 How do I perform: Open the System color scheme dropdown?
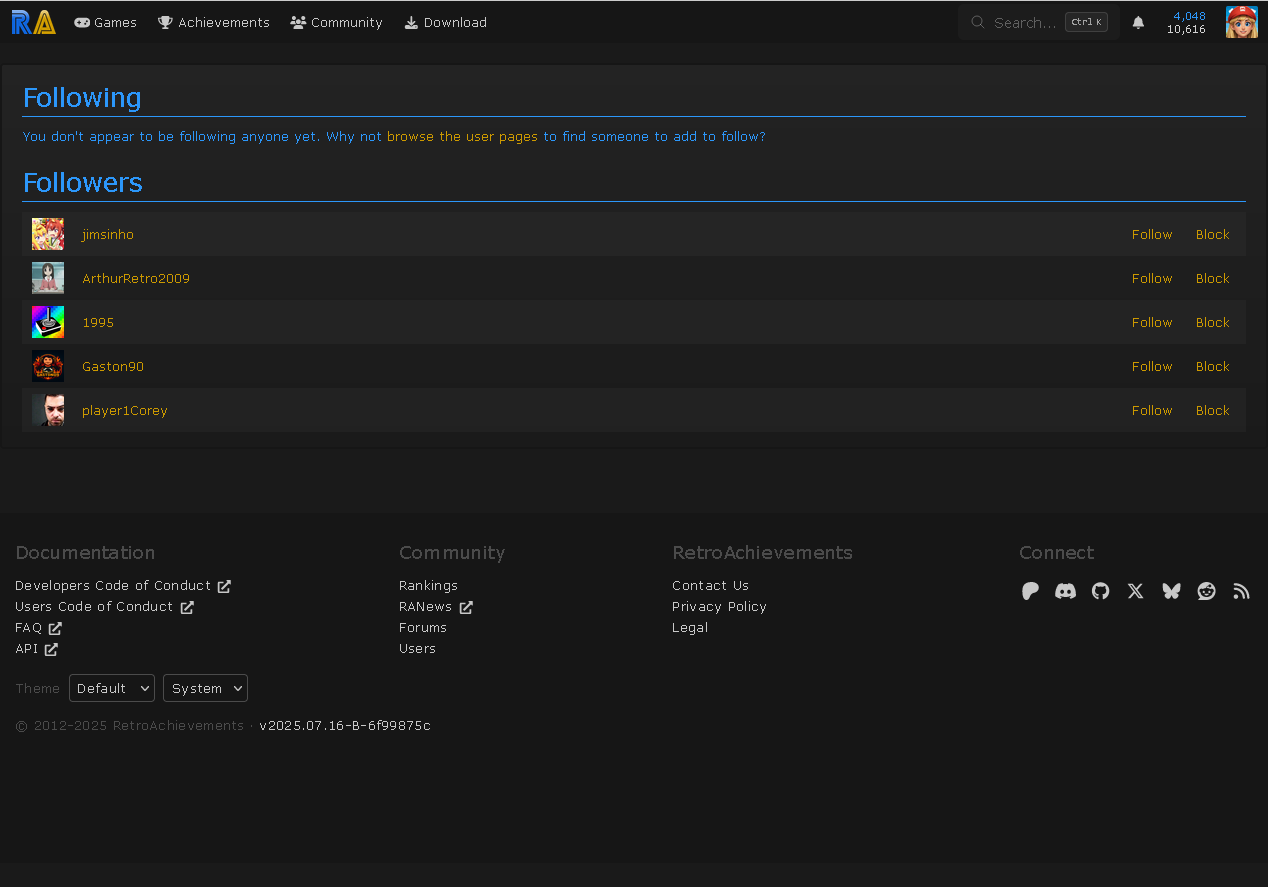205,688
